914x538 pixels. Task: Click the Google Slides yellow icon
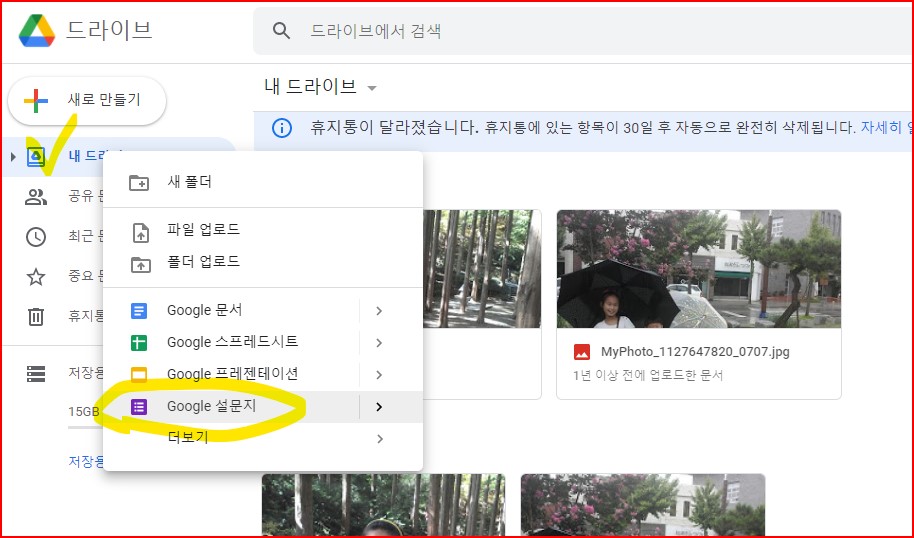pos(139,374)
